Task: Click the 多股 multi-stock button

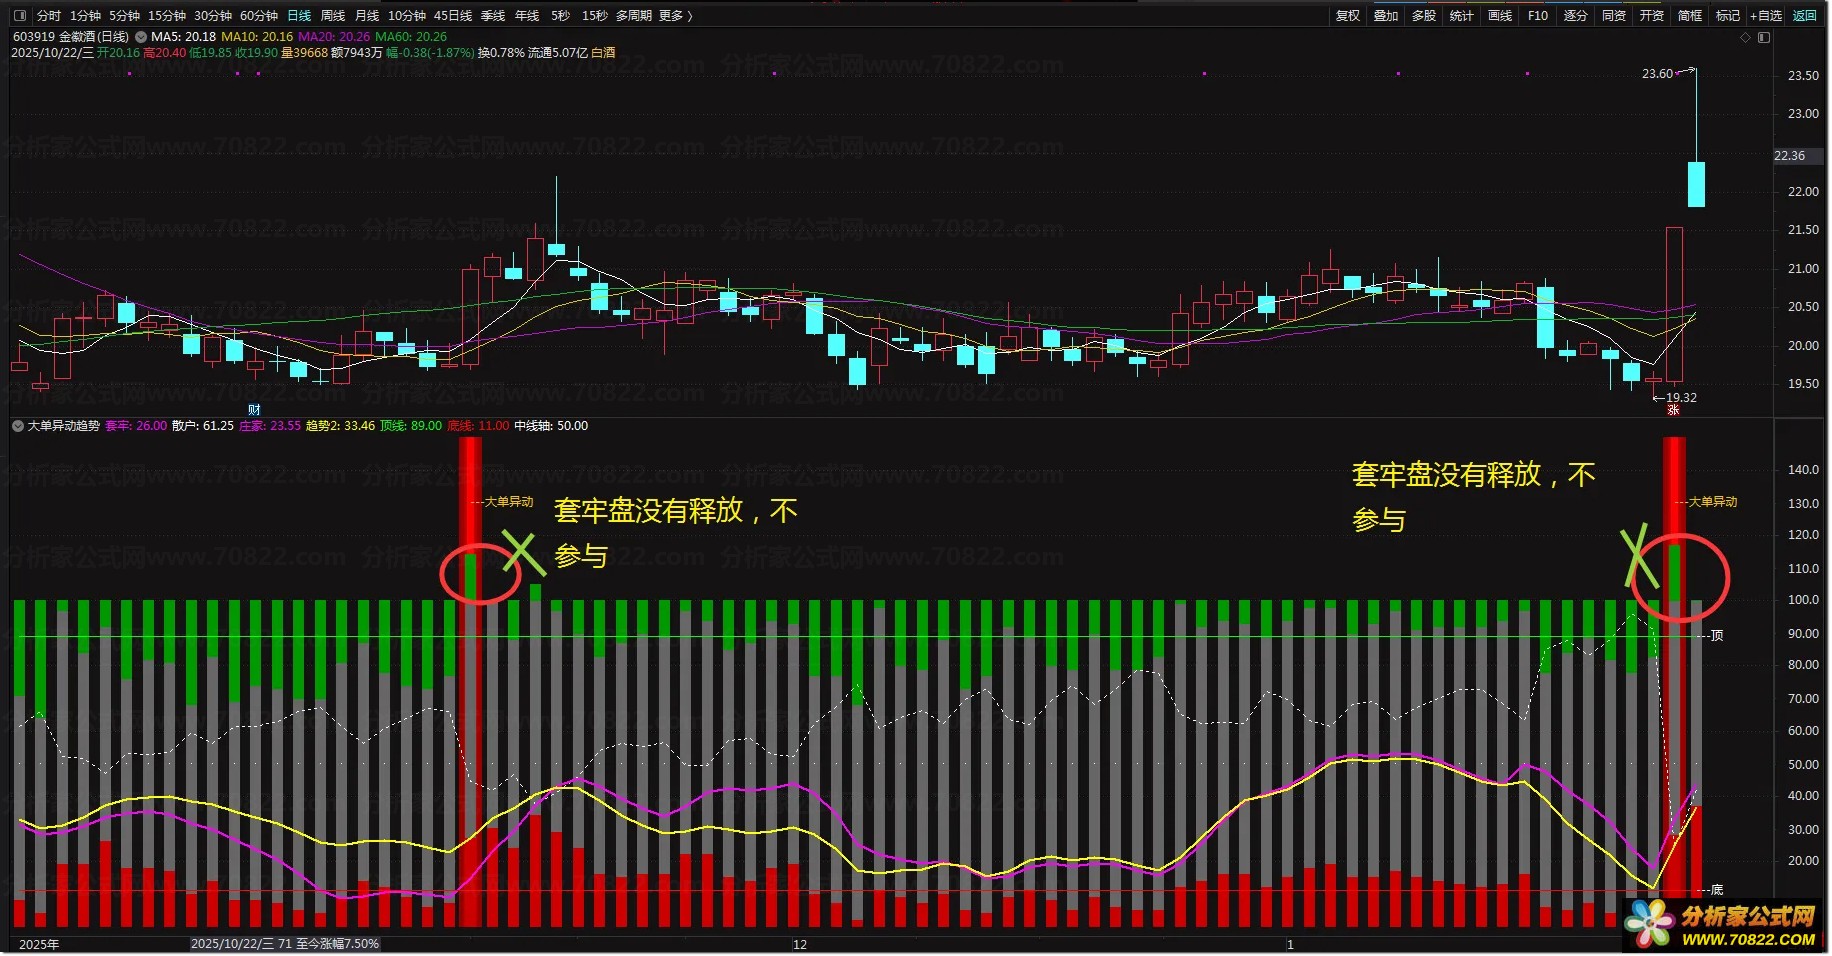Action: [x=1424, y=16]
